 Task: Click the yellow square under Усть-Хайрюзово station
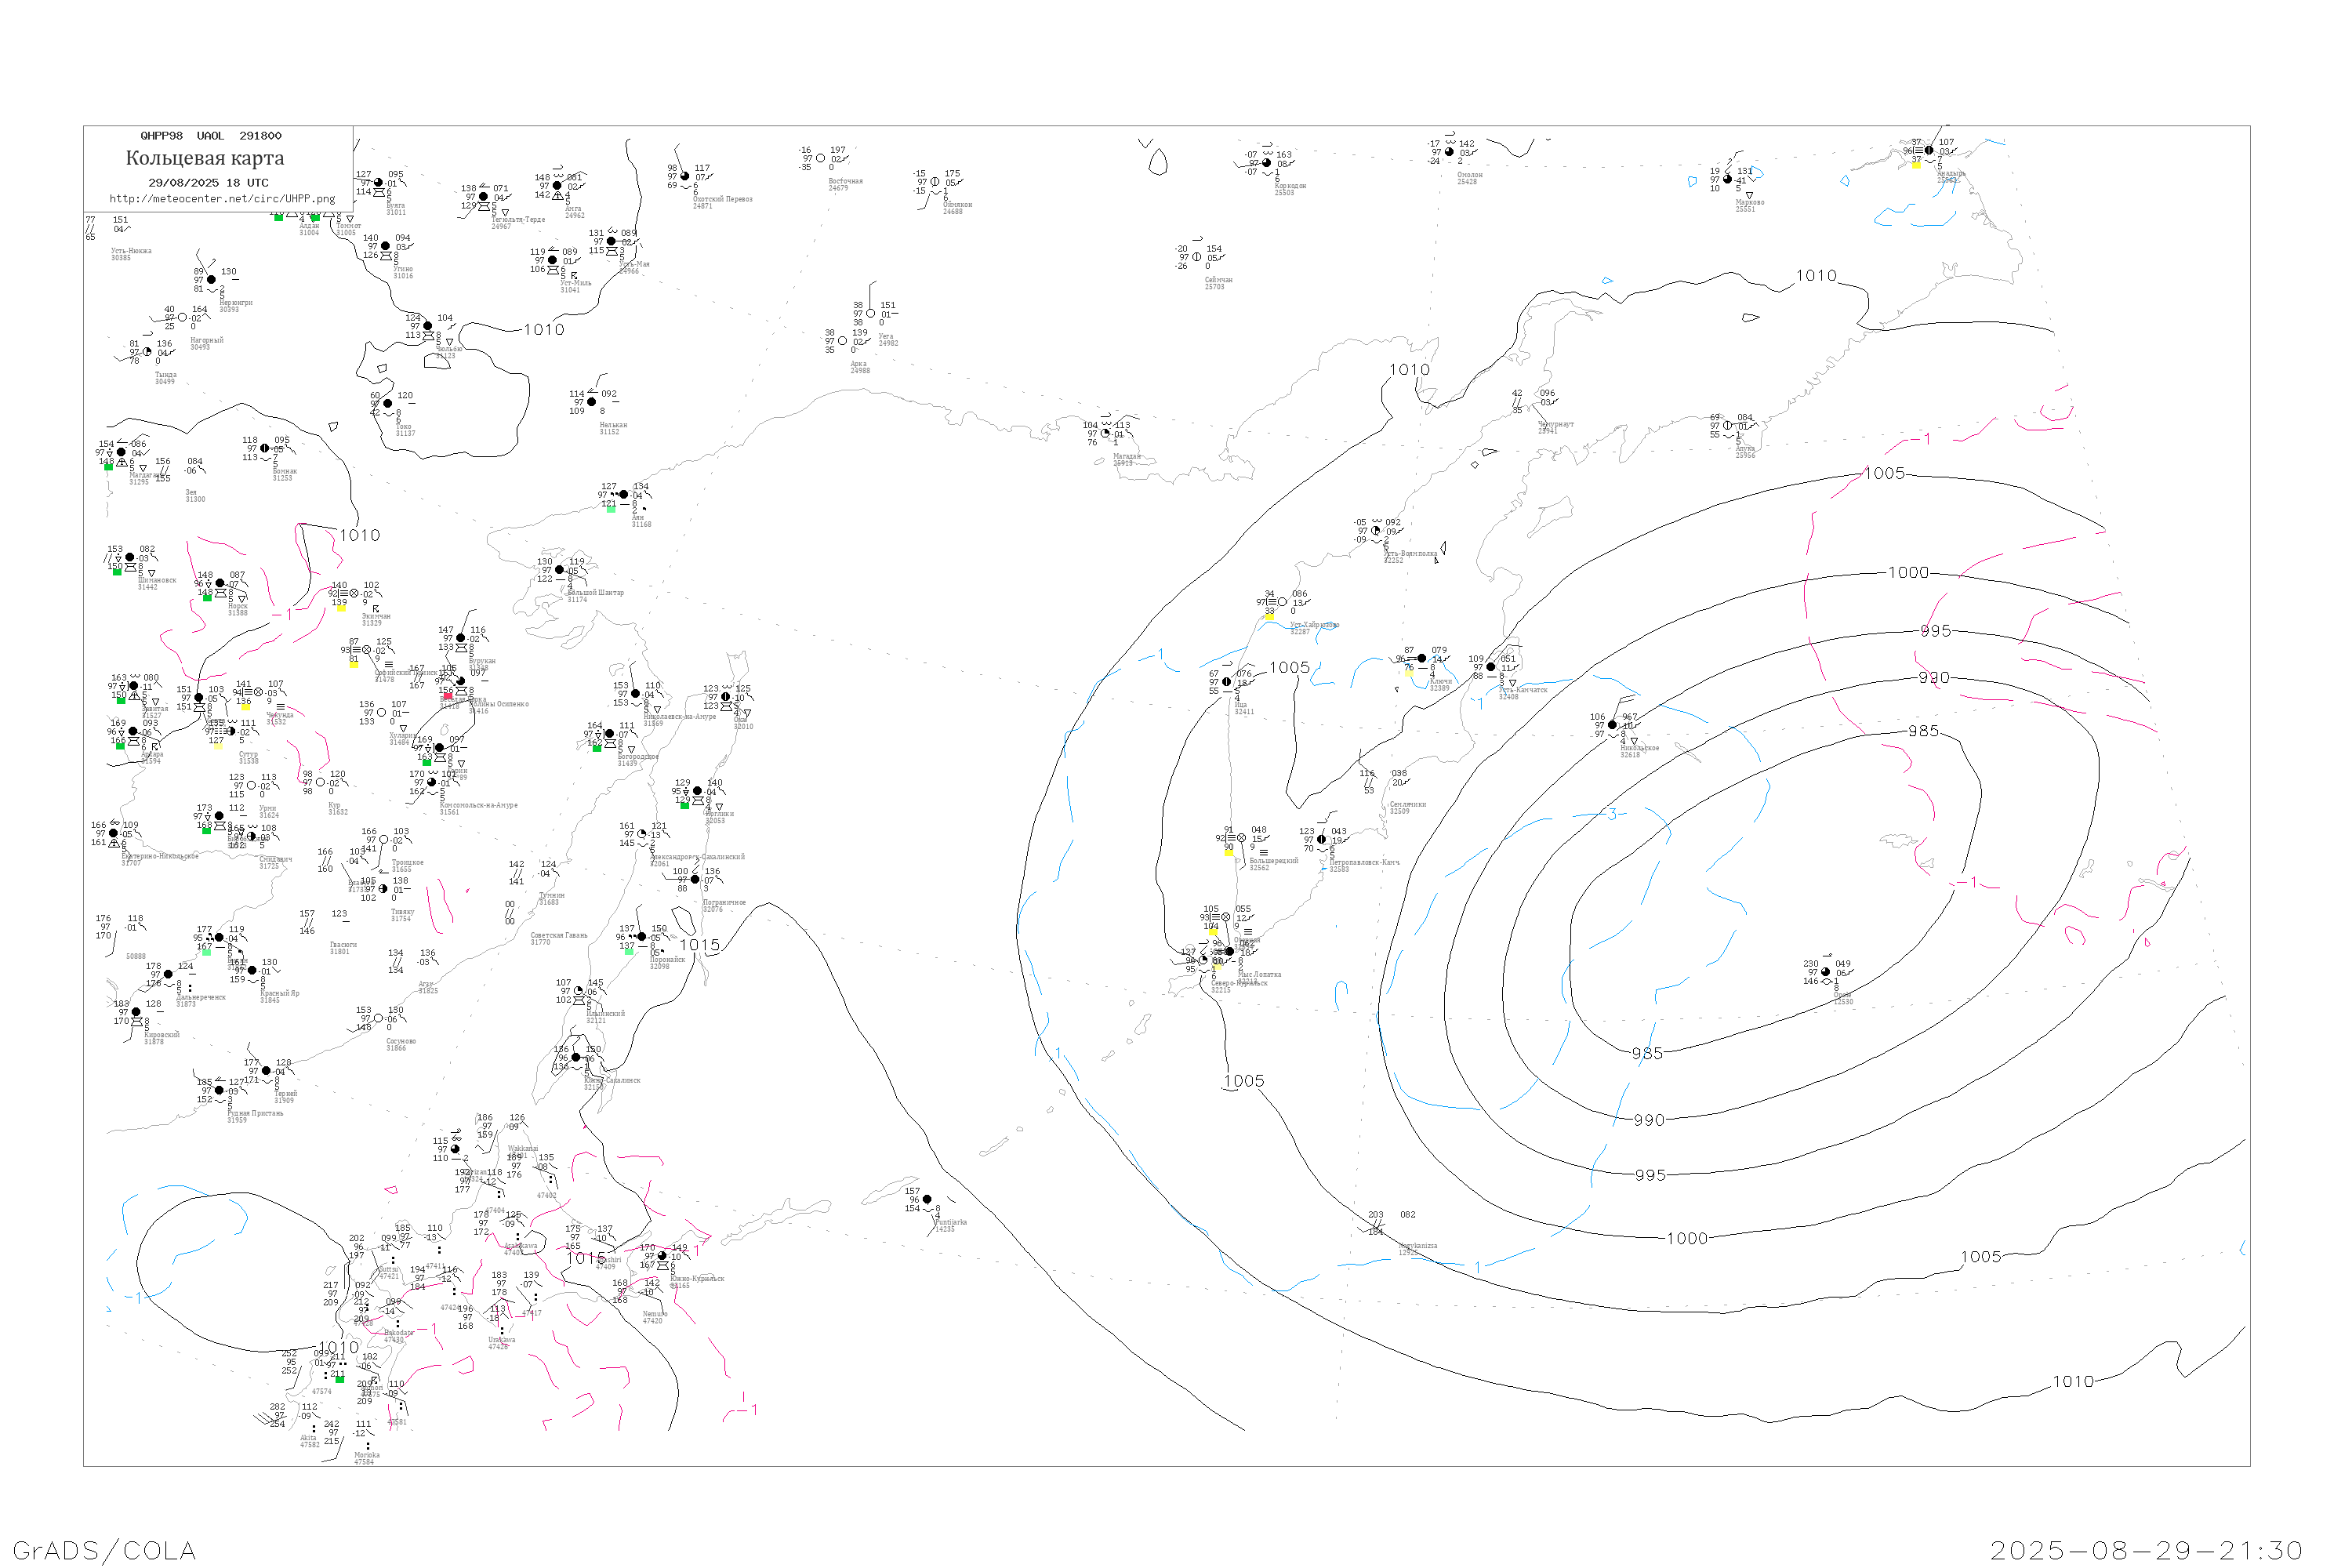coord(1269,616)
